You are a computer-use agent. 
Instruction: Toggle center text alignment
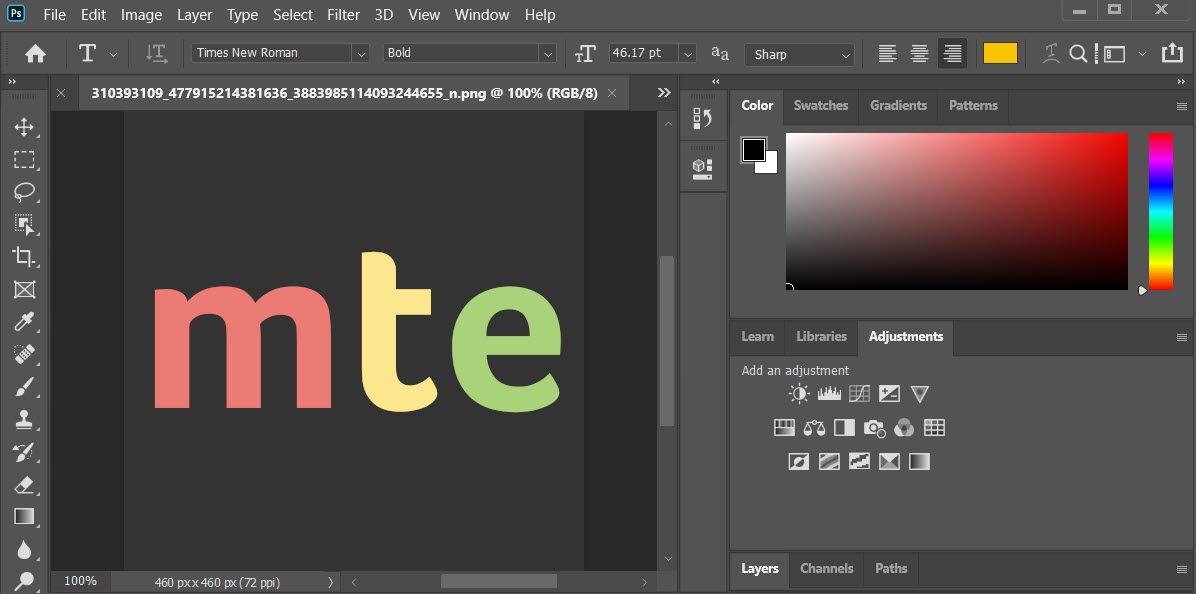[x=919, y=53]
